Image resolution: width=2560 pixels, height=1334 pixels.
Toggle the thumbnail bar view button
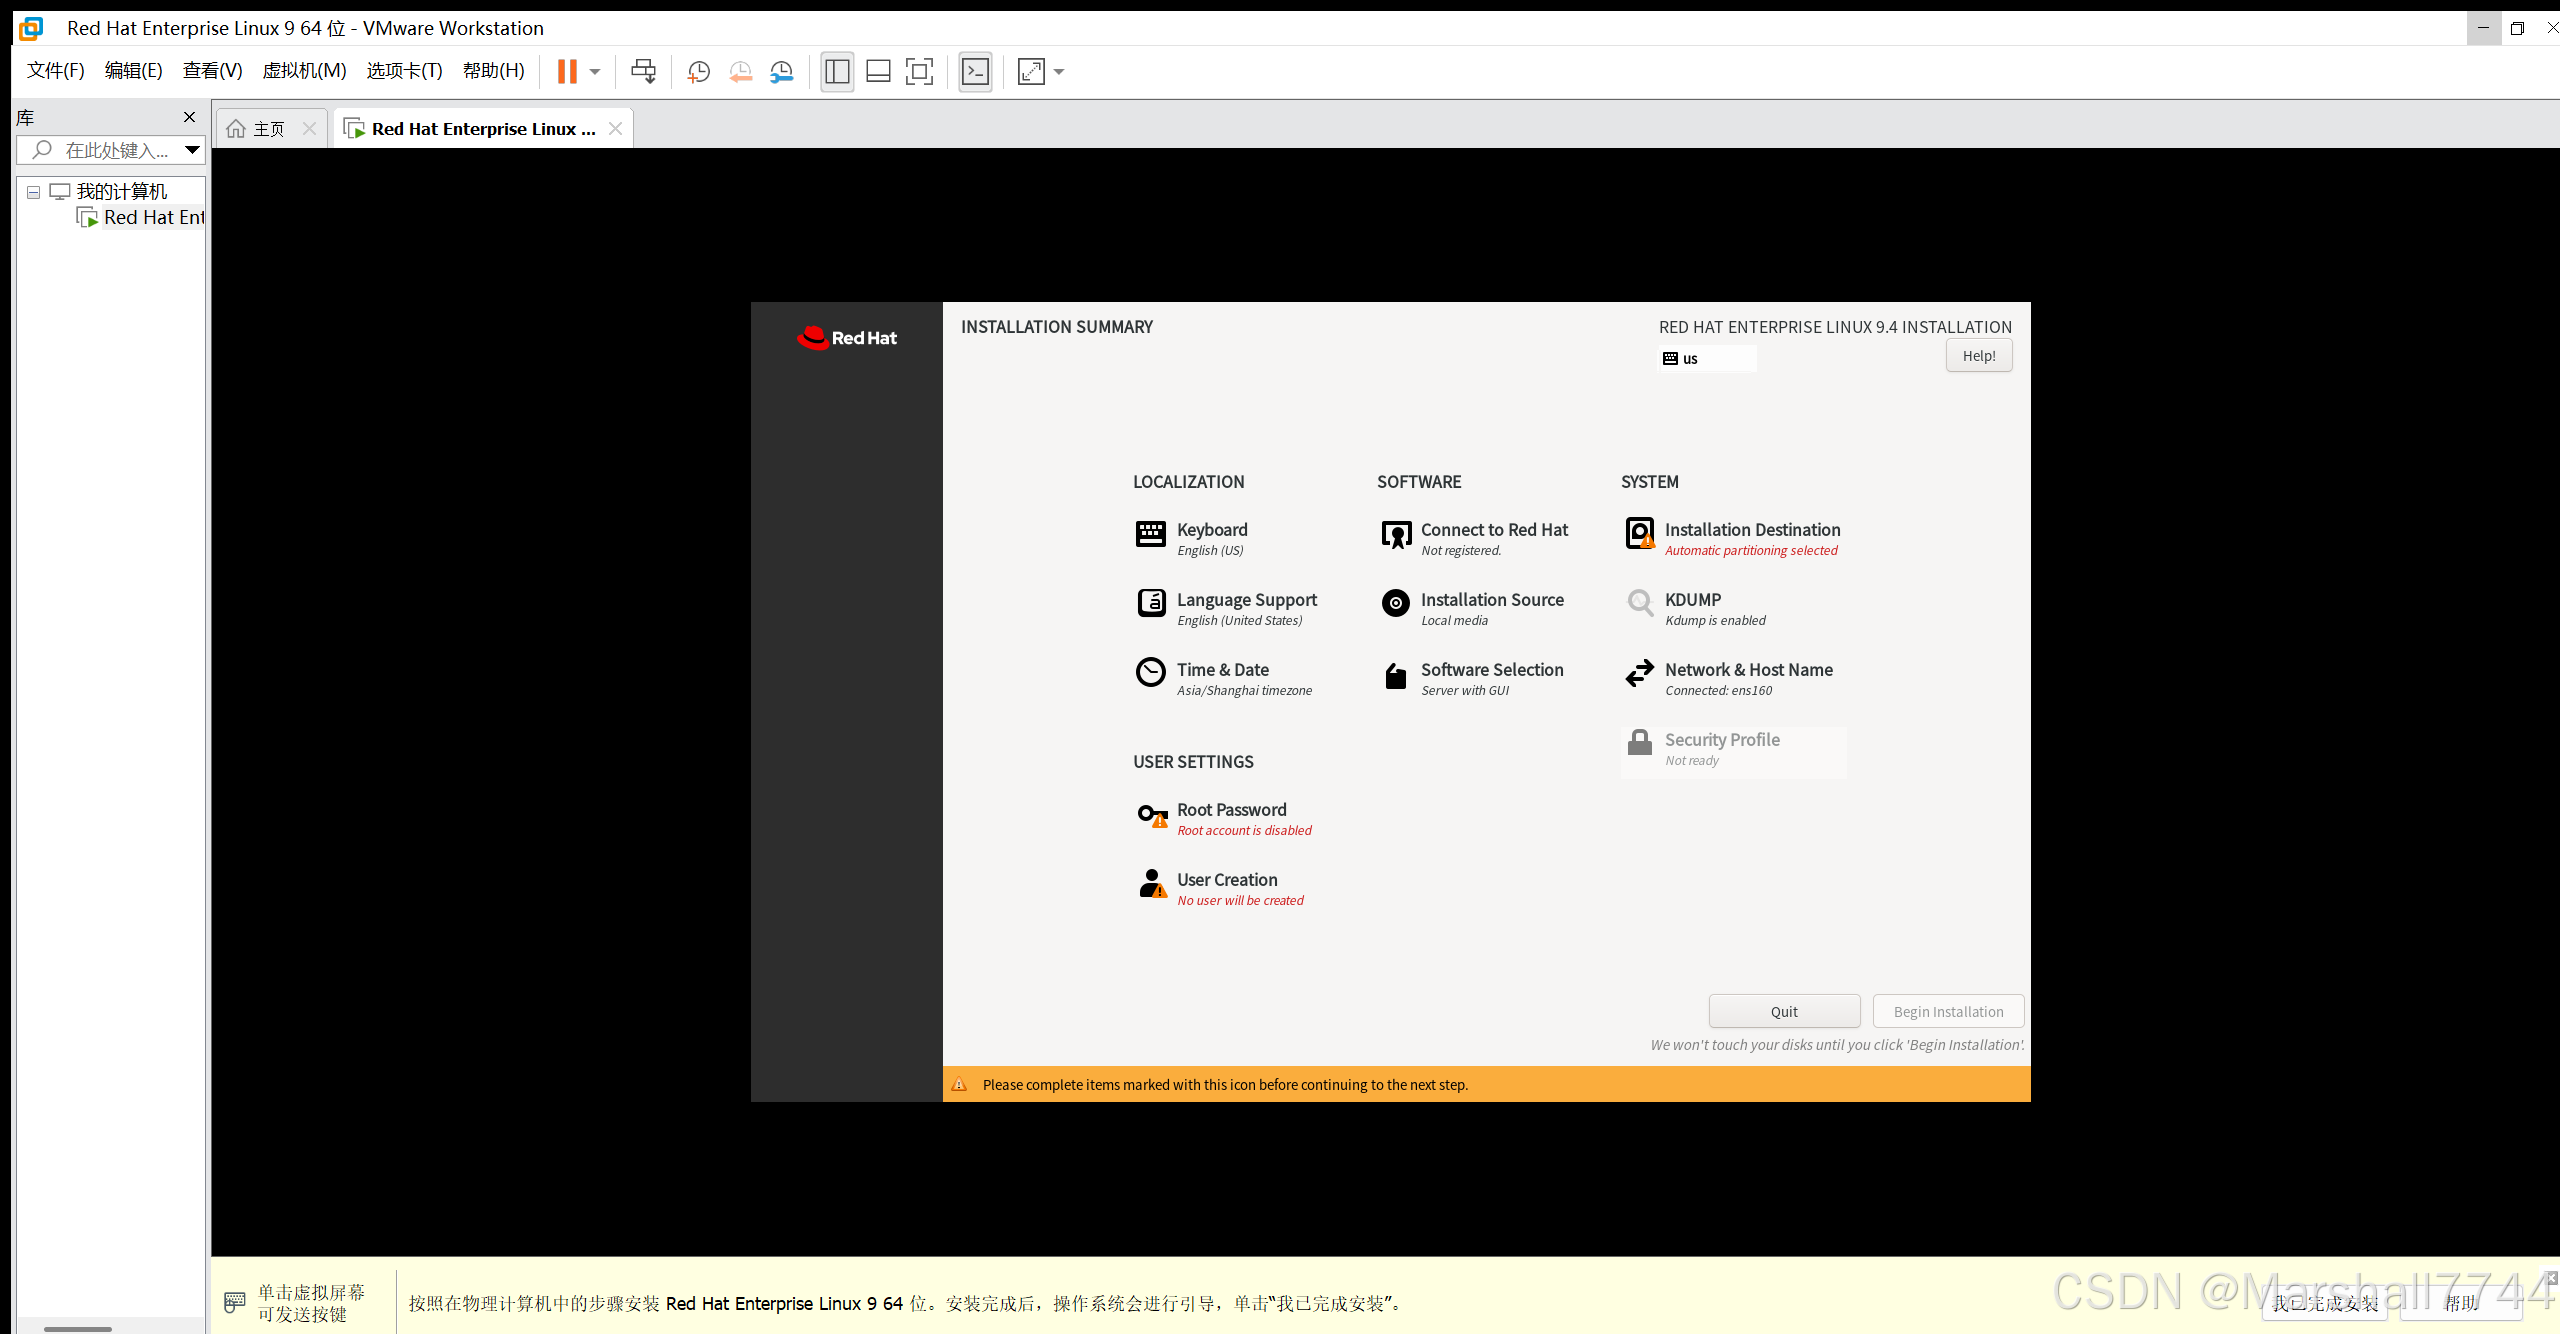pyautogui.click(x=878, y=71)
